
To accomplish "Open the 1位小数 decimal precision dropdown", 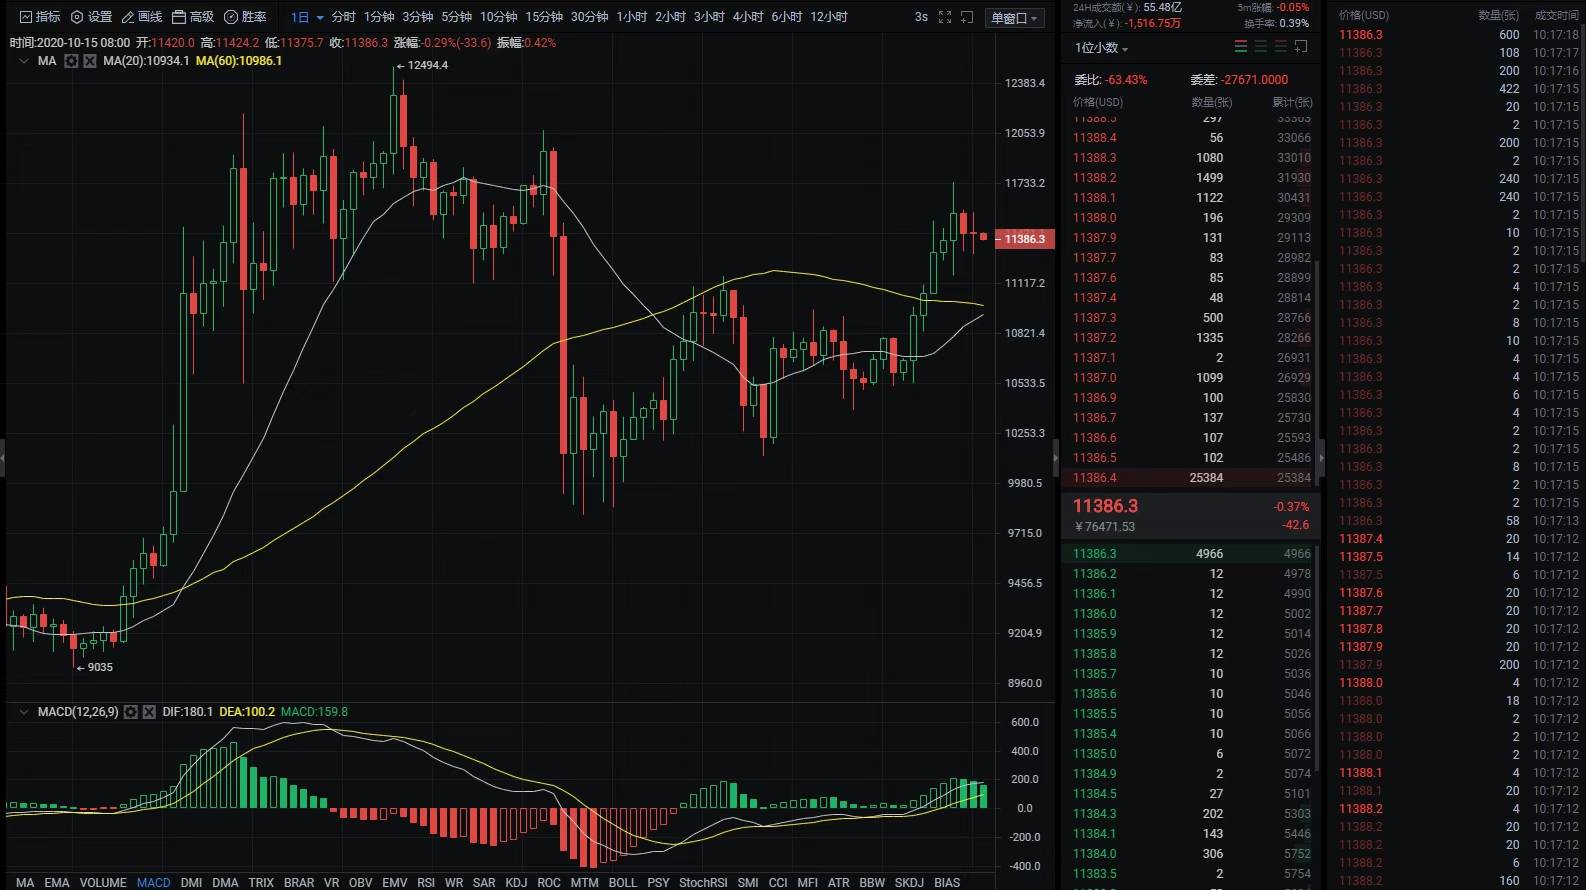I will (1101, 48).
